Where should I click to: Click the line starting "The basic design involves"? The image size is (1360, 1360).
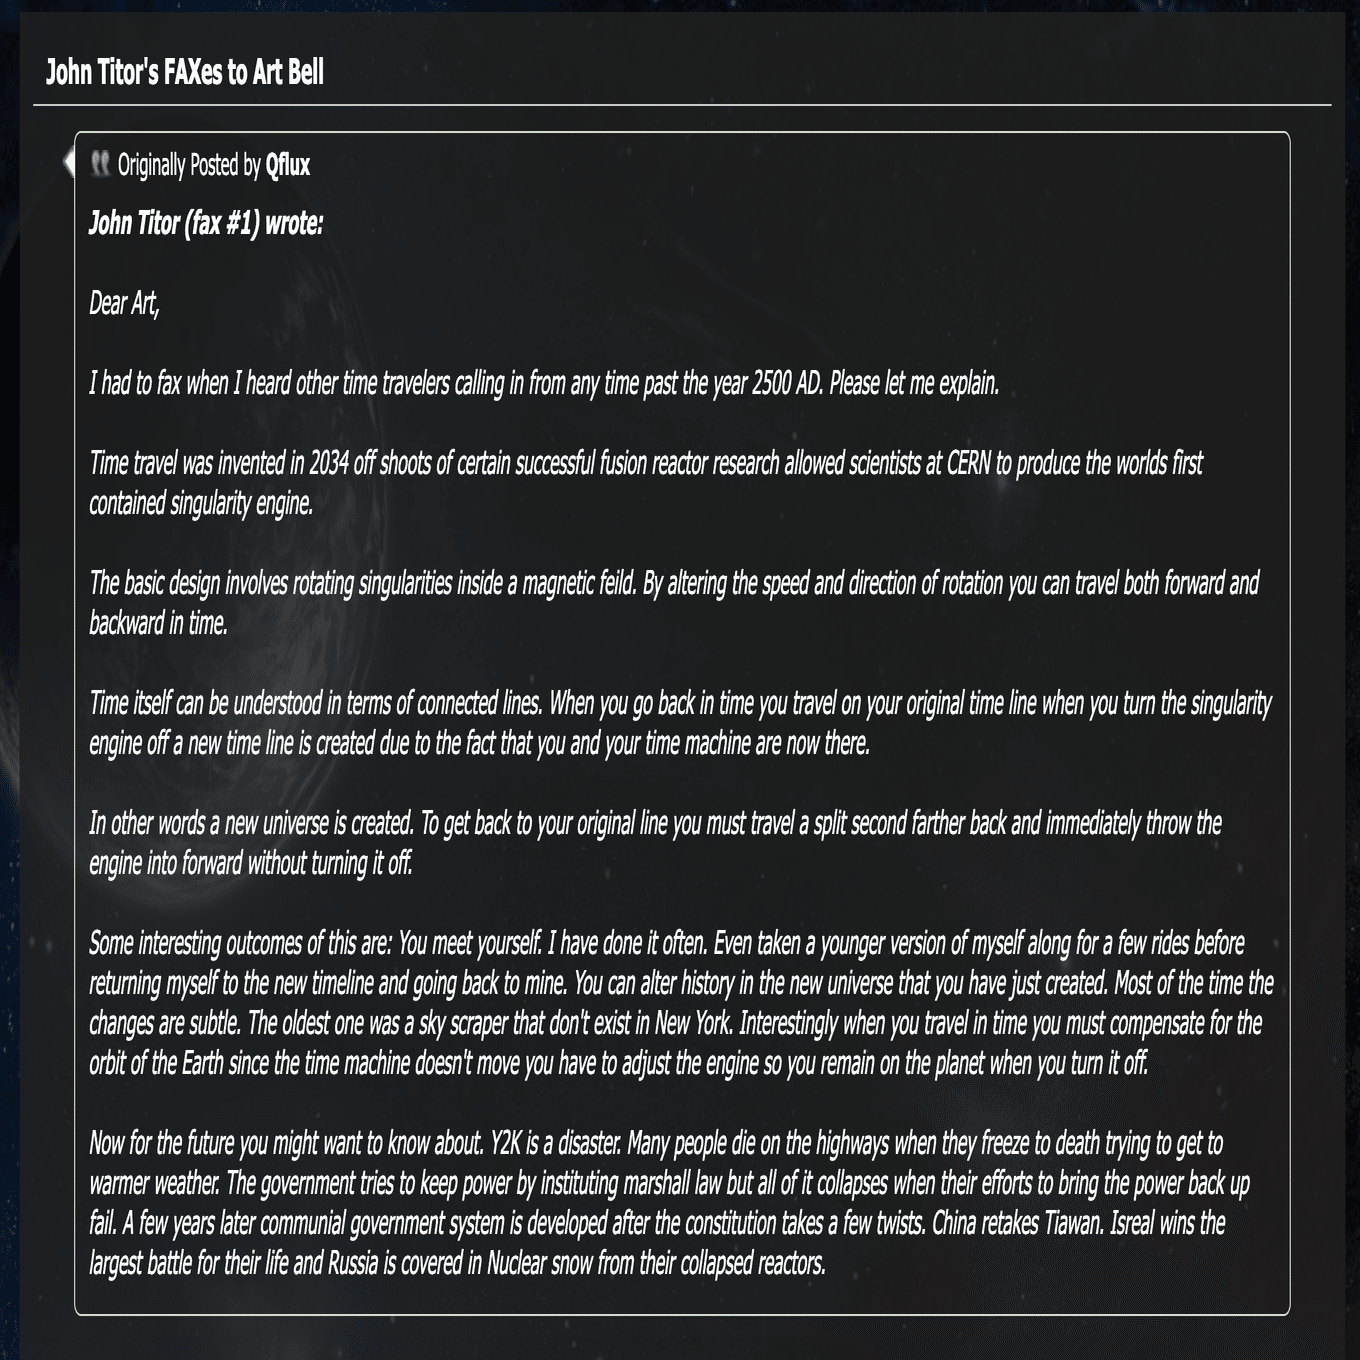(x=673, y=583)
